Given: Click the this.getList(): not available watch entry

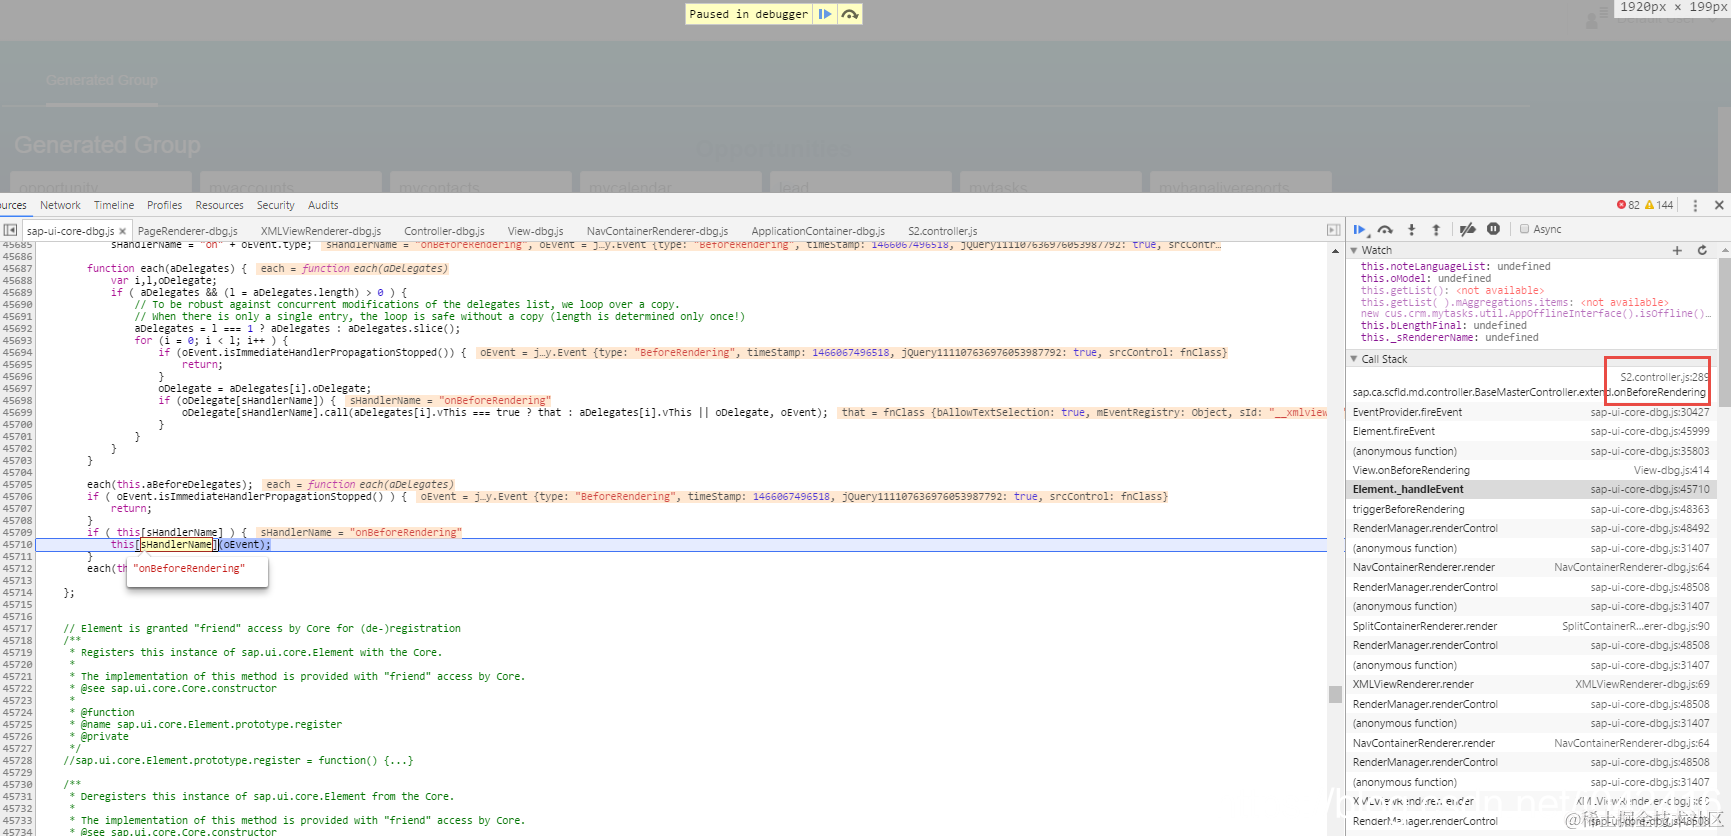Looking at the screenshot, I should pyautogui.click(x=1452, y=290).
